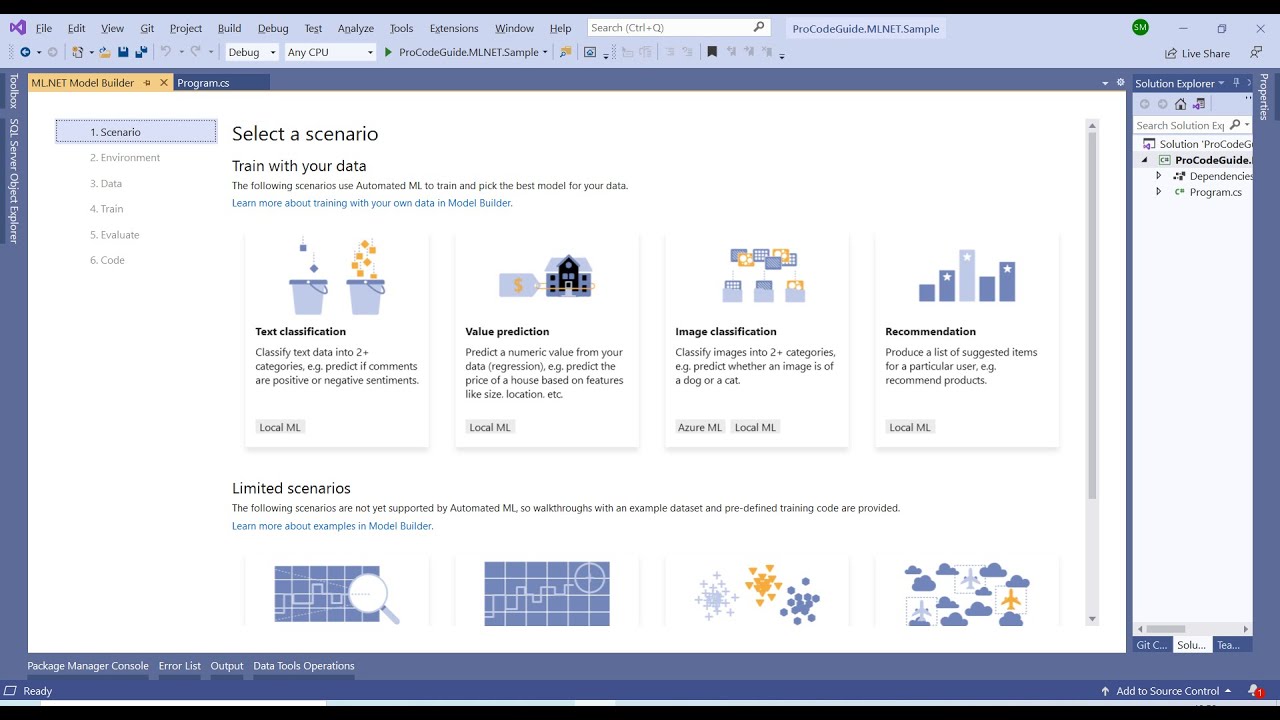Open the Build menu
The height and width of the screenshot is (720, 1280).
point(229,28)
